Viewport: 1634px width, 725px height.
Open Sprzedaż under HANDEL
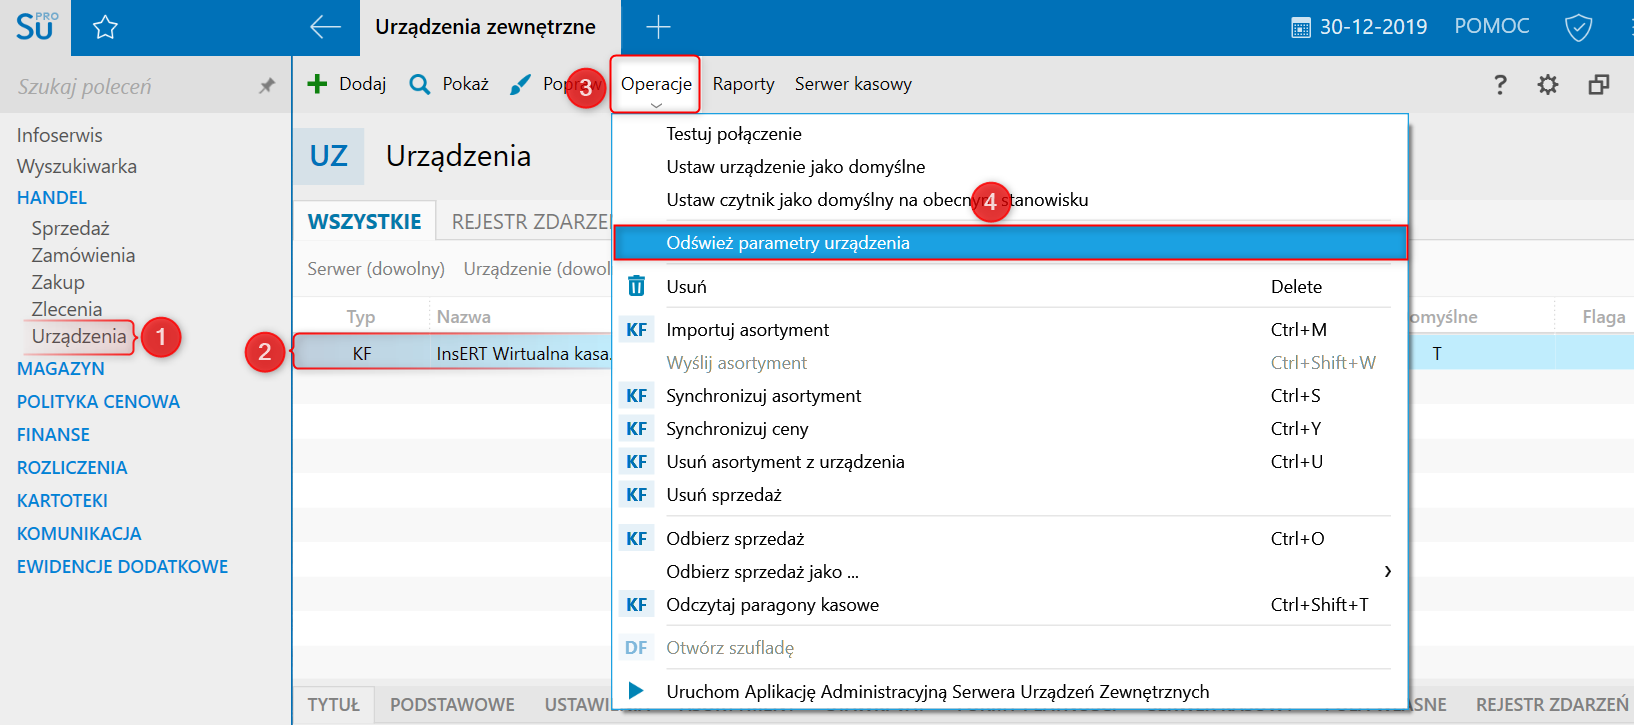click(70, 228)
